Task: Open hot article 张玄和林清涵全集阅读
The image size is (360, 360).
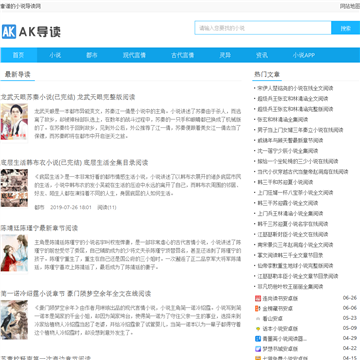Action: coord(283,119)
